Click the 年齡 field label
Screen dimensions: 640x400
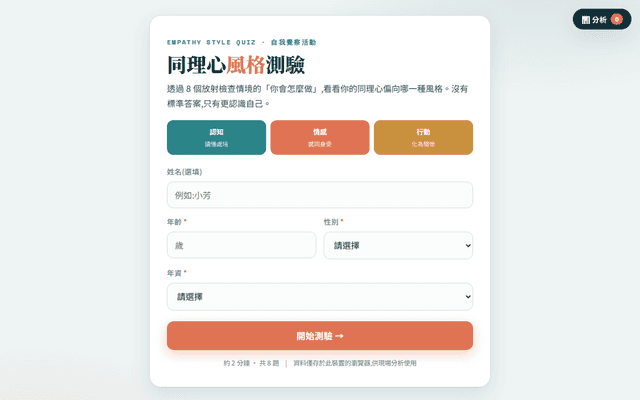coord(176,222)
